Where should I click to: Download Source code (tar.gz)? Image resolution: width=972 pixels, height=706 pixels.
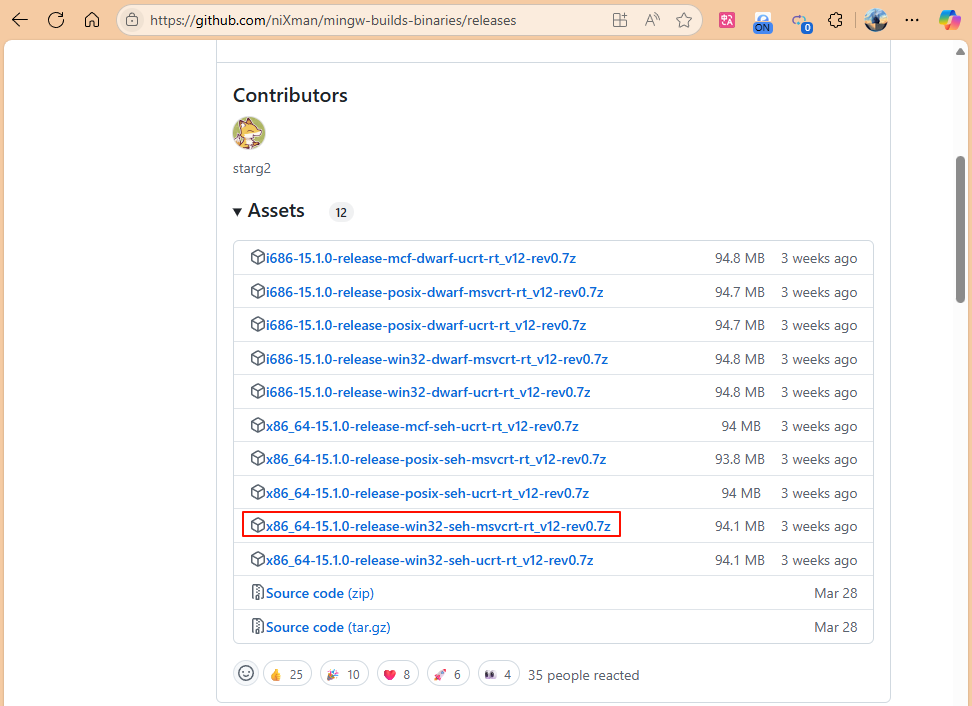pyautogui.click(x=328, y=627)
